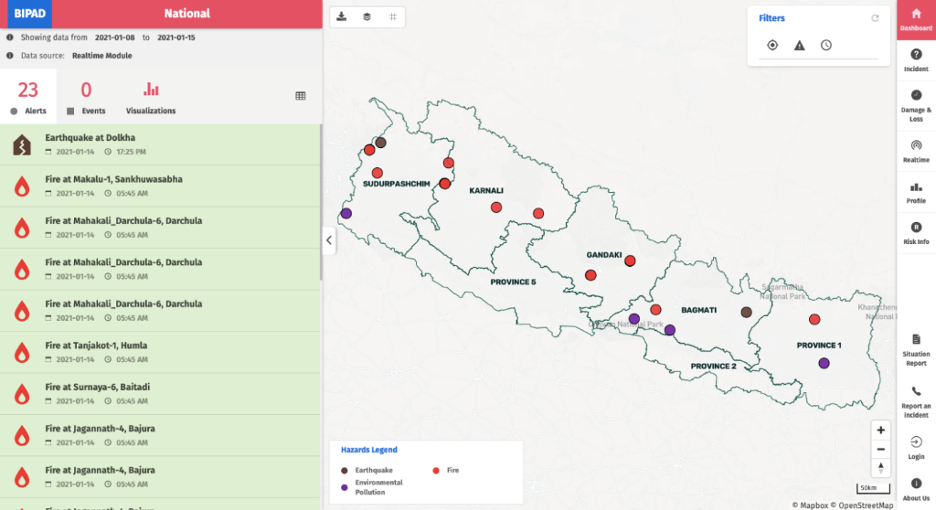Select the location filter icon
The image size is (936, 510).
pyautogui.click(x=772, y=45)
